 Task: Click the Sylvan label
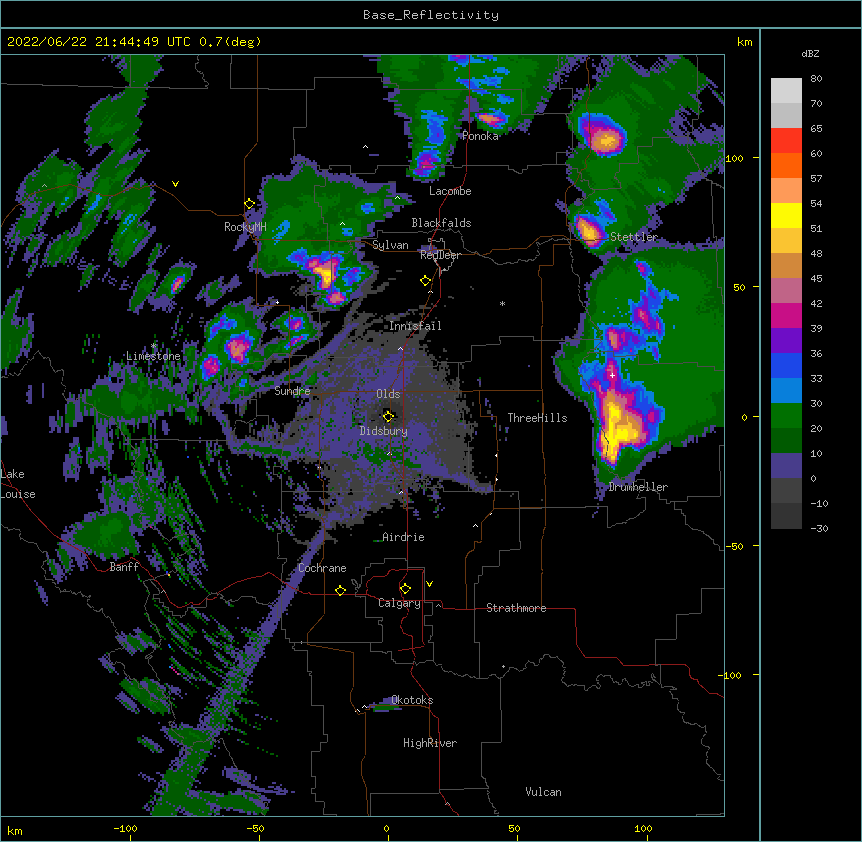click(390, 245)
